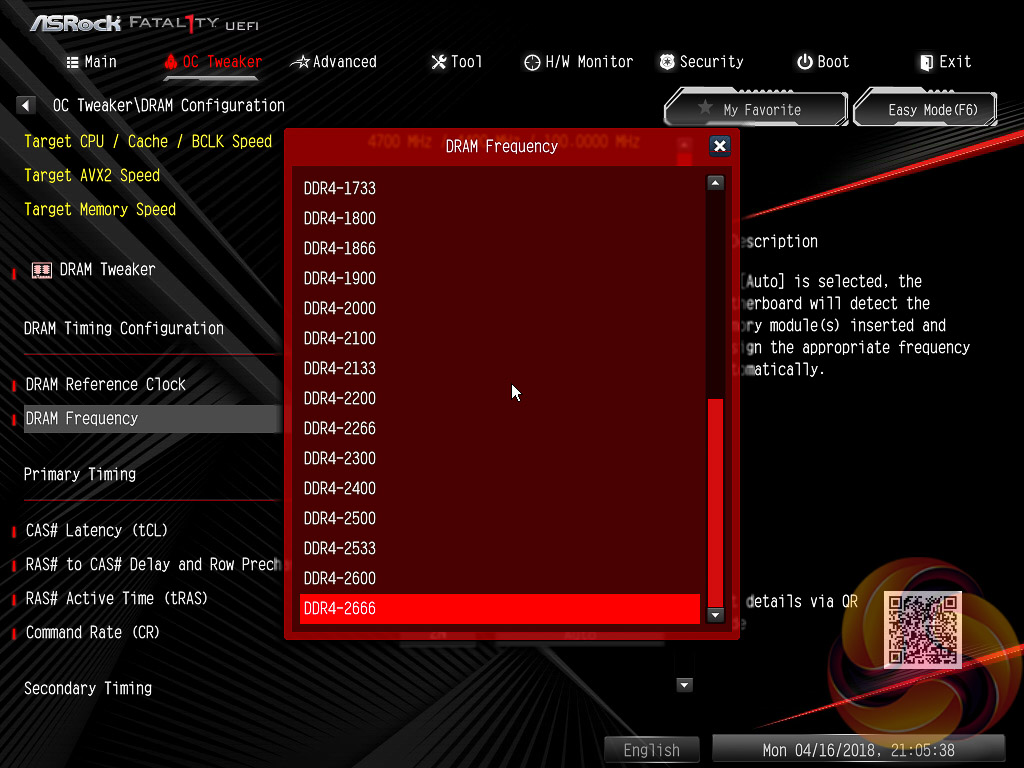
Task: Open the Security tab
Action: [701, 62]
